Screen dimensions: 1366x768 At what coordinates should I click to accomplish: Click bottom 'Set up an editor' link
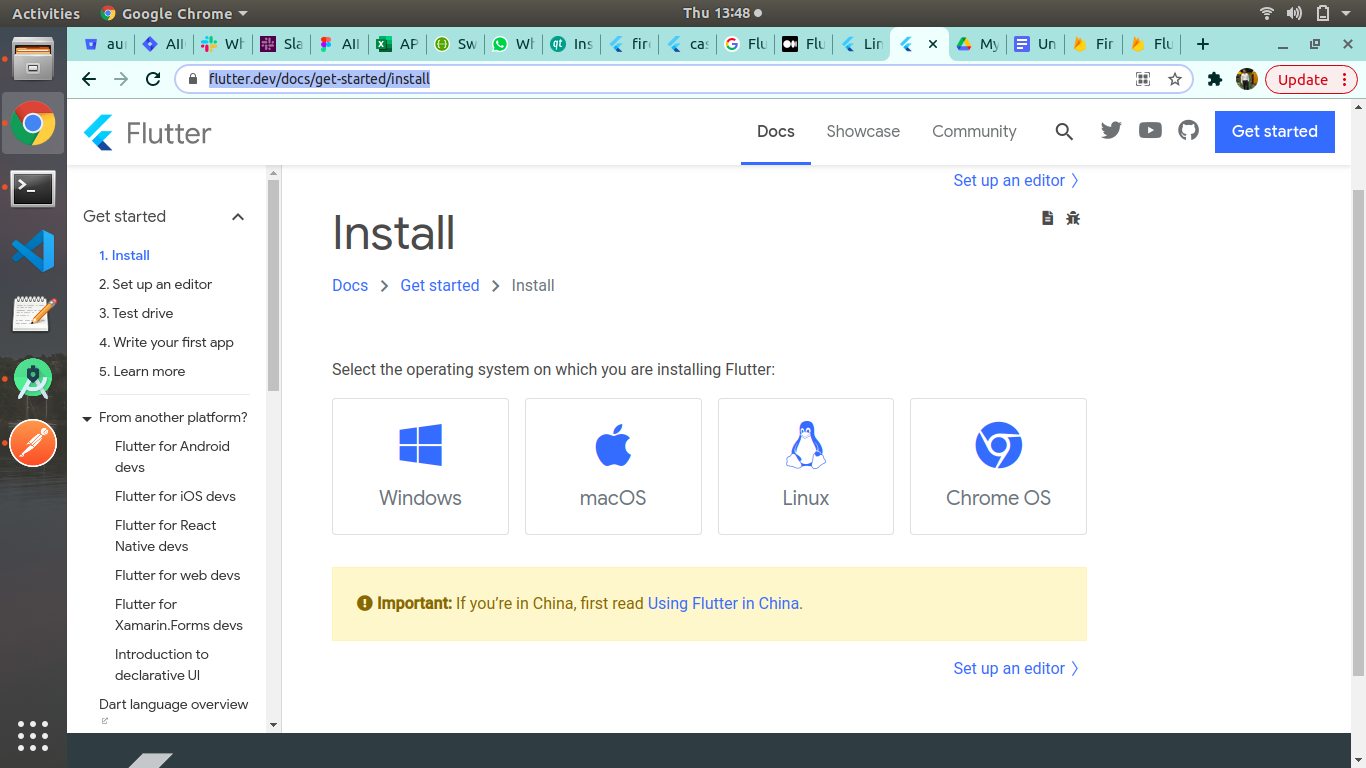coord(1016,668)
